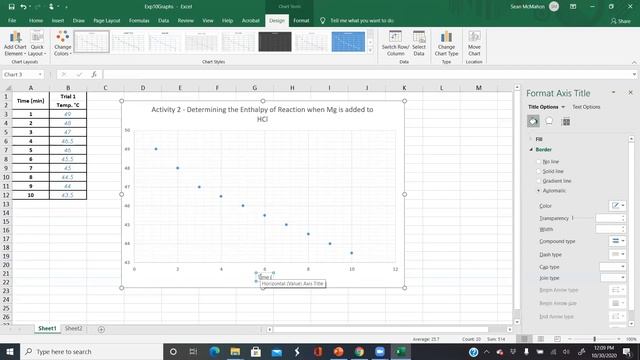Open Name Box dropdown arrow
640x360 pixels.
click(x=40, y=74)
